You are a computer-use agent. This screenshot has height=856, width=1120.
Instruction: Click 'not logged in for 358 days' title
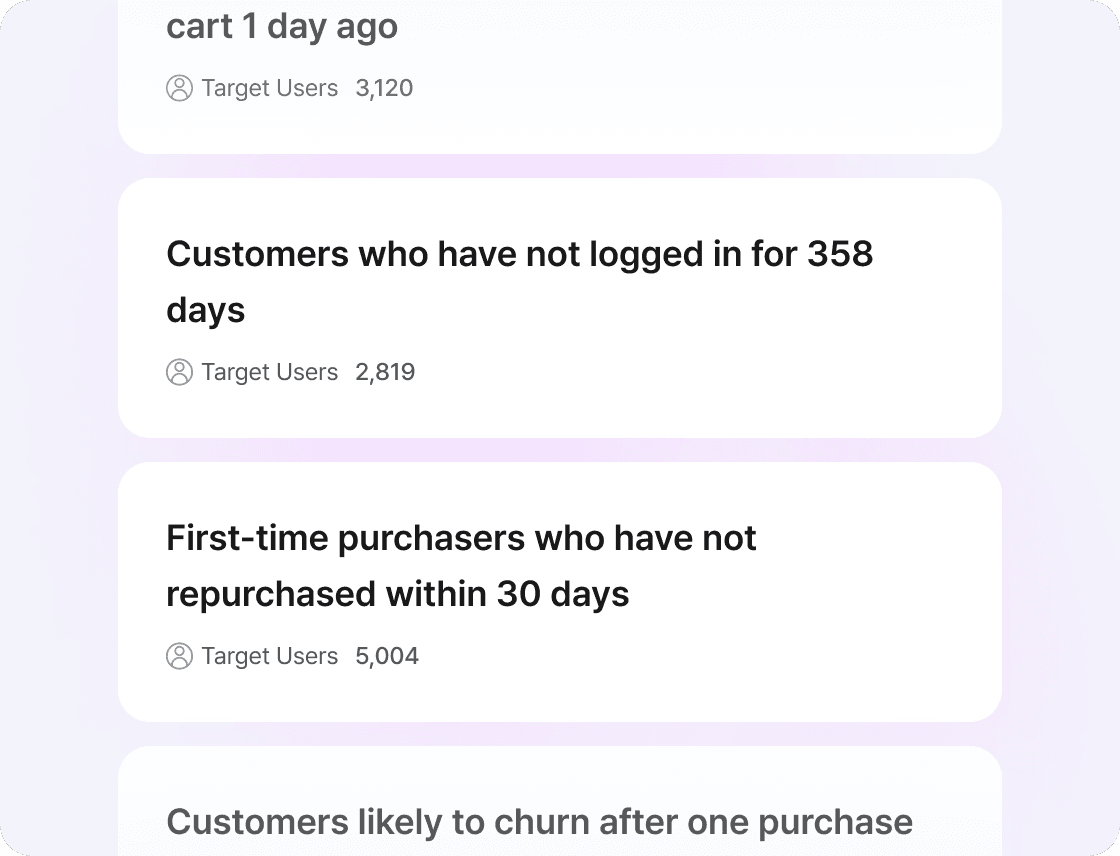pos(519,282)
